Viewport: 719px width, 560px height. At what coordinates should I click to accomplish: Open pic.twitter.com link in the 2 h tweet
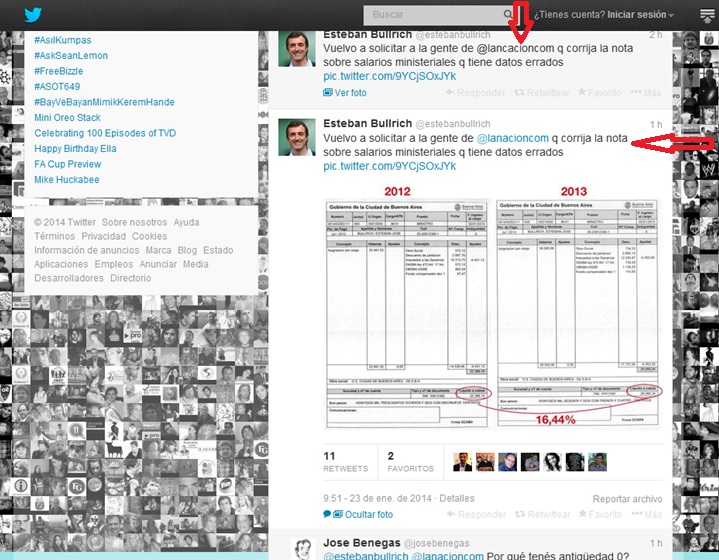pos(389,76)
